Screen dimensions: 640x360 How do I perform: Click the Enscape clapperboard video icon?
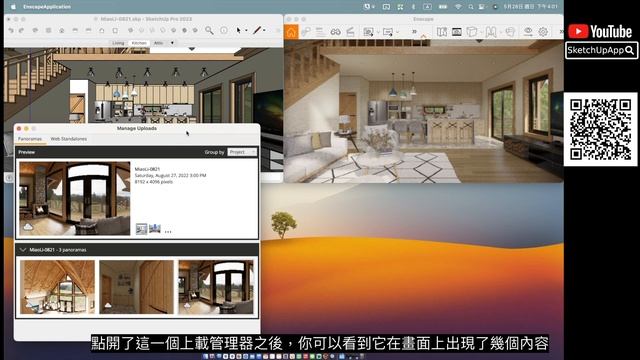pyautogui.click(x=350, y=31)
